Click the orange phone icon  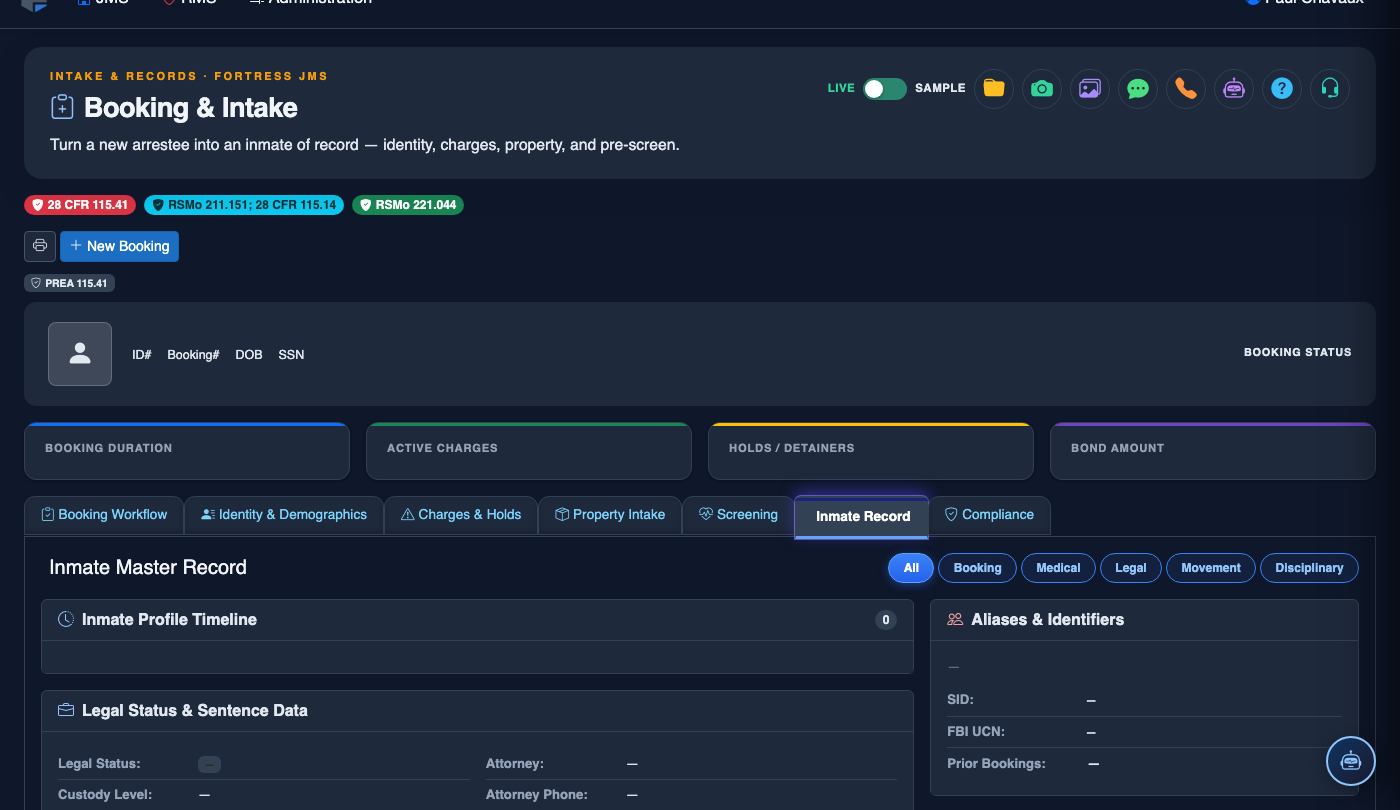(1186, 88)
